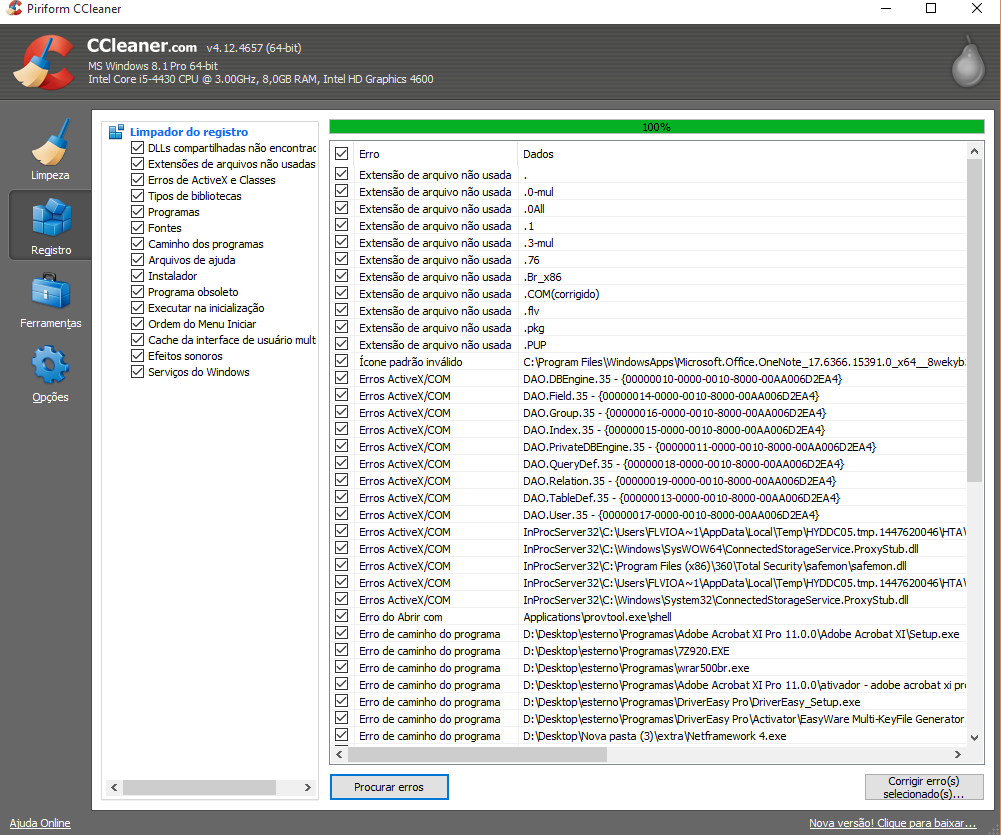
Task: Uncheck Caminho dos programas
Action: pyautogui.click(x=137, y=244)
